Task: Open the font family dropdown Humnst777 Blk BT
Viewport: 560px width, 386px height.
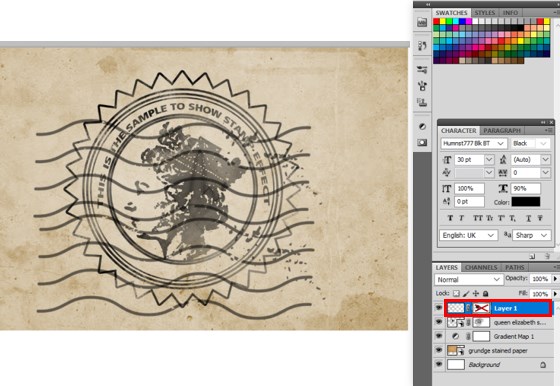Action: [x=474, y=144]
